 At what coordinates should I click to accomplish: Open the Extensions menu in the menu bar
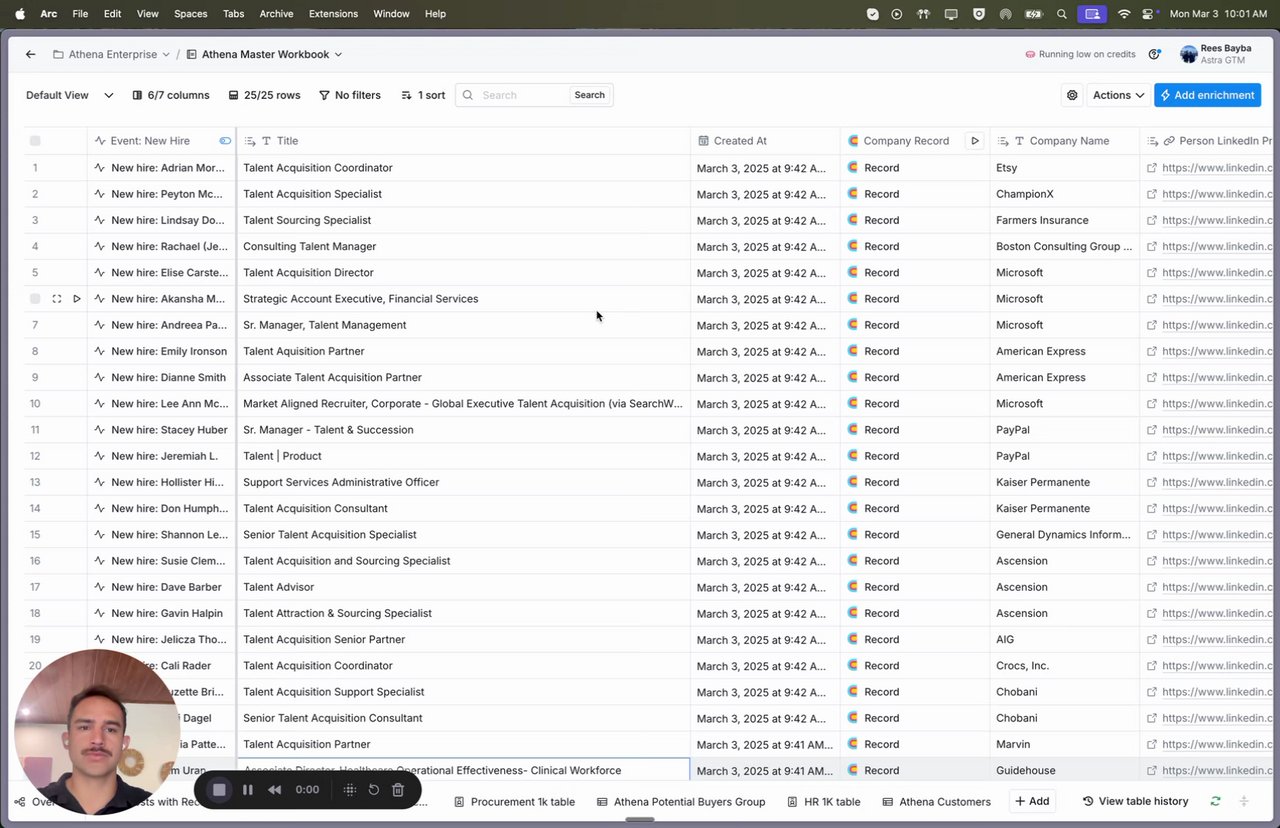click(334, 14)
